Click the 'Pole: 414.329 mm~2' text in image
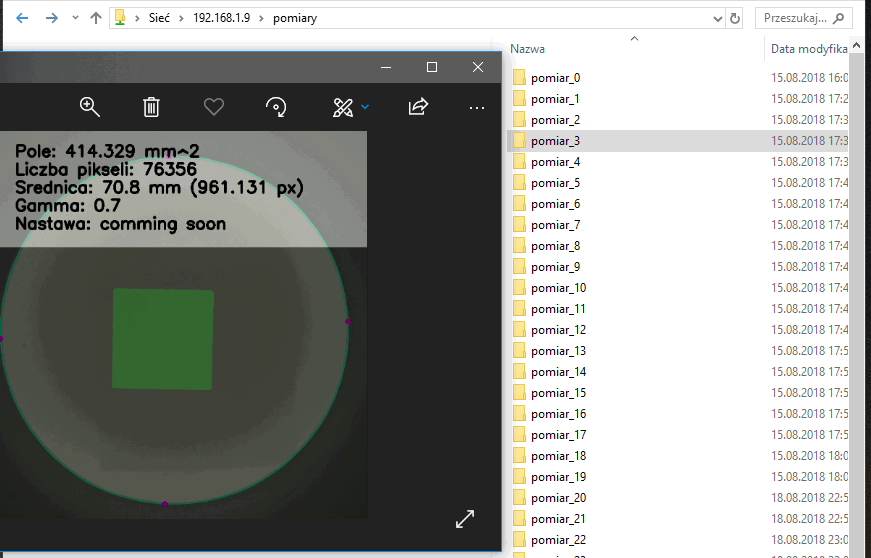Viewport: 871px width, 558px height. 107,151
